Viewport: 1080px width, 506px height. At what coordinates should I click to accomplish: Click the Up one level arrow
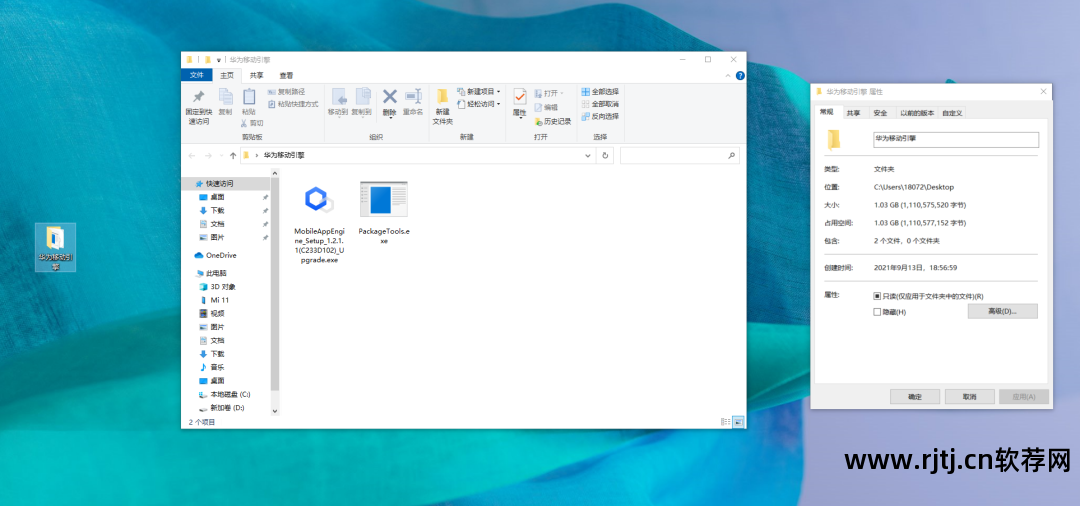(233, 156)
